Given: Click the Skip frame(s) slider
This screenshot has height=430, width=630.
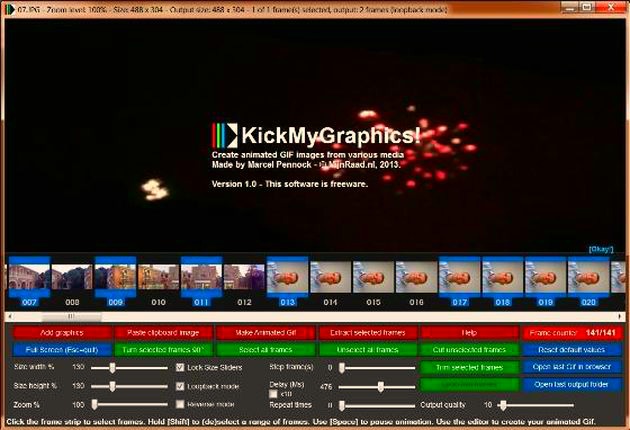Looking at the screenshot, I should tap(377, 367).
